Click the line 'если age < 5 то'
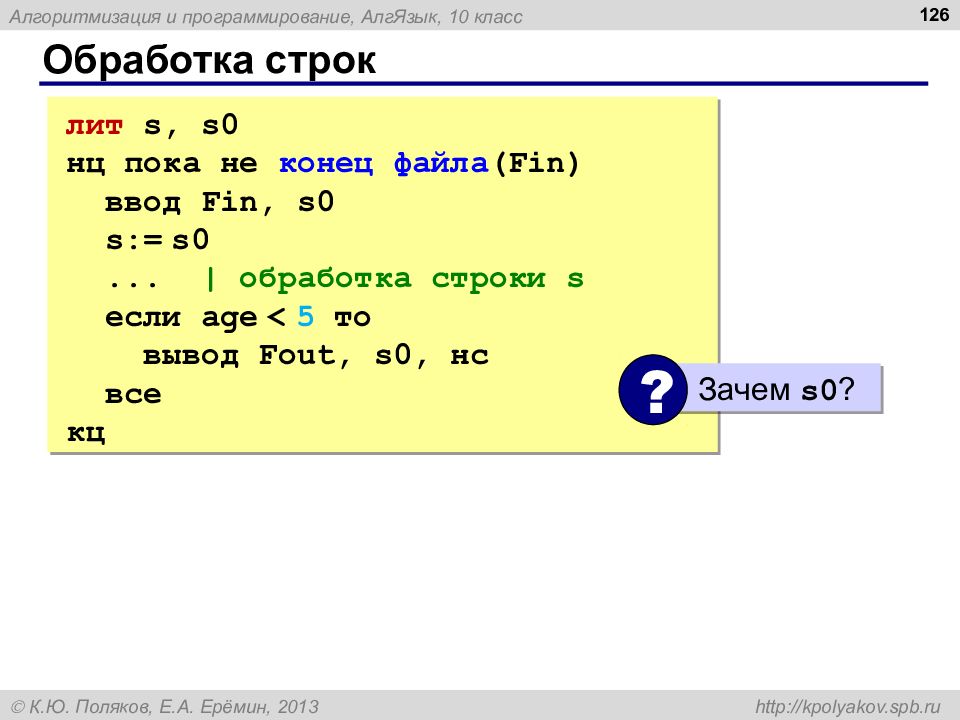Viewport: 960px width, 720px height. point(238,317)
